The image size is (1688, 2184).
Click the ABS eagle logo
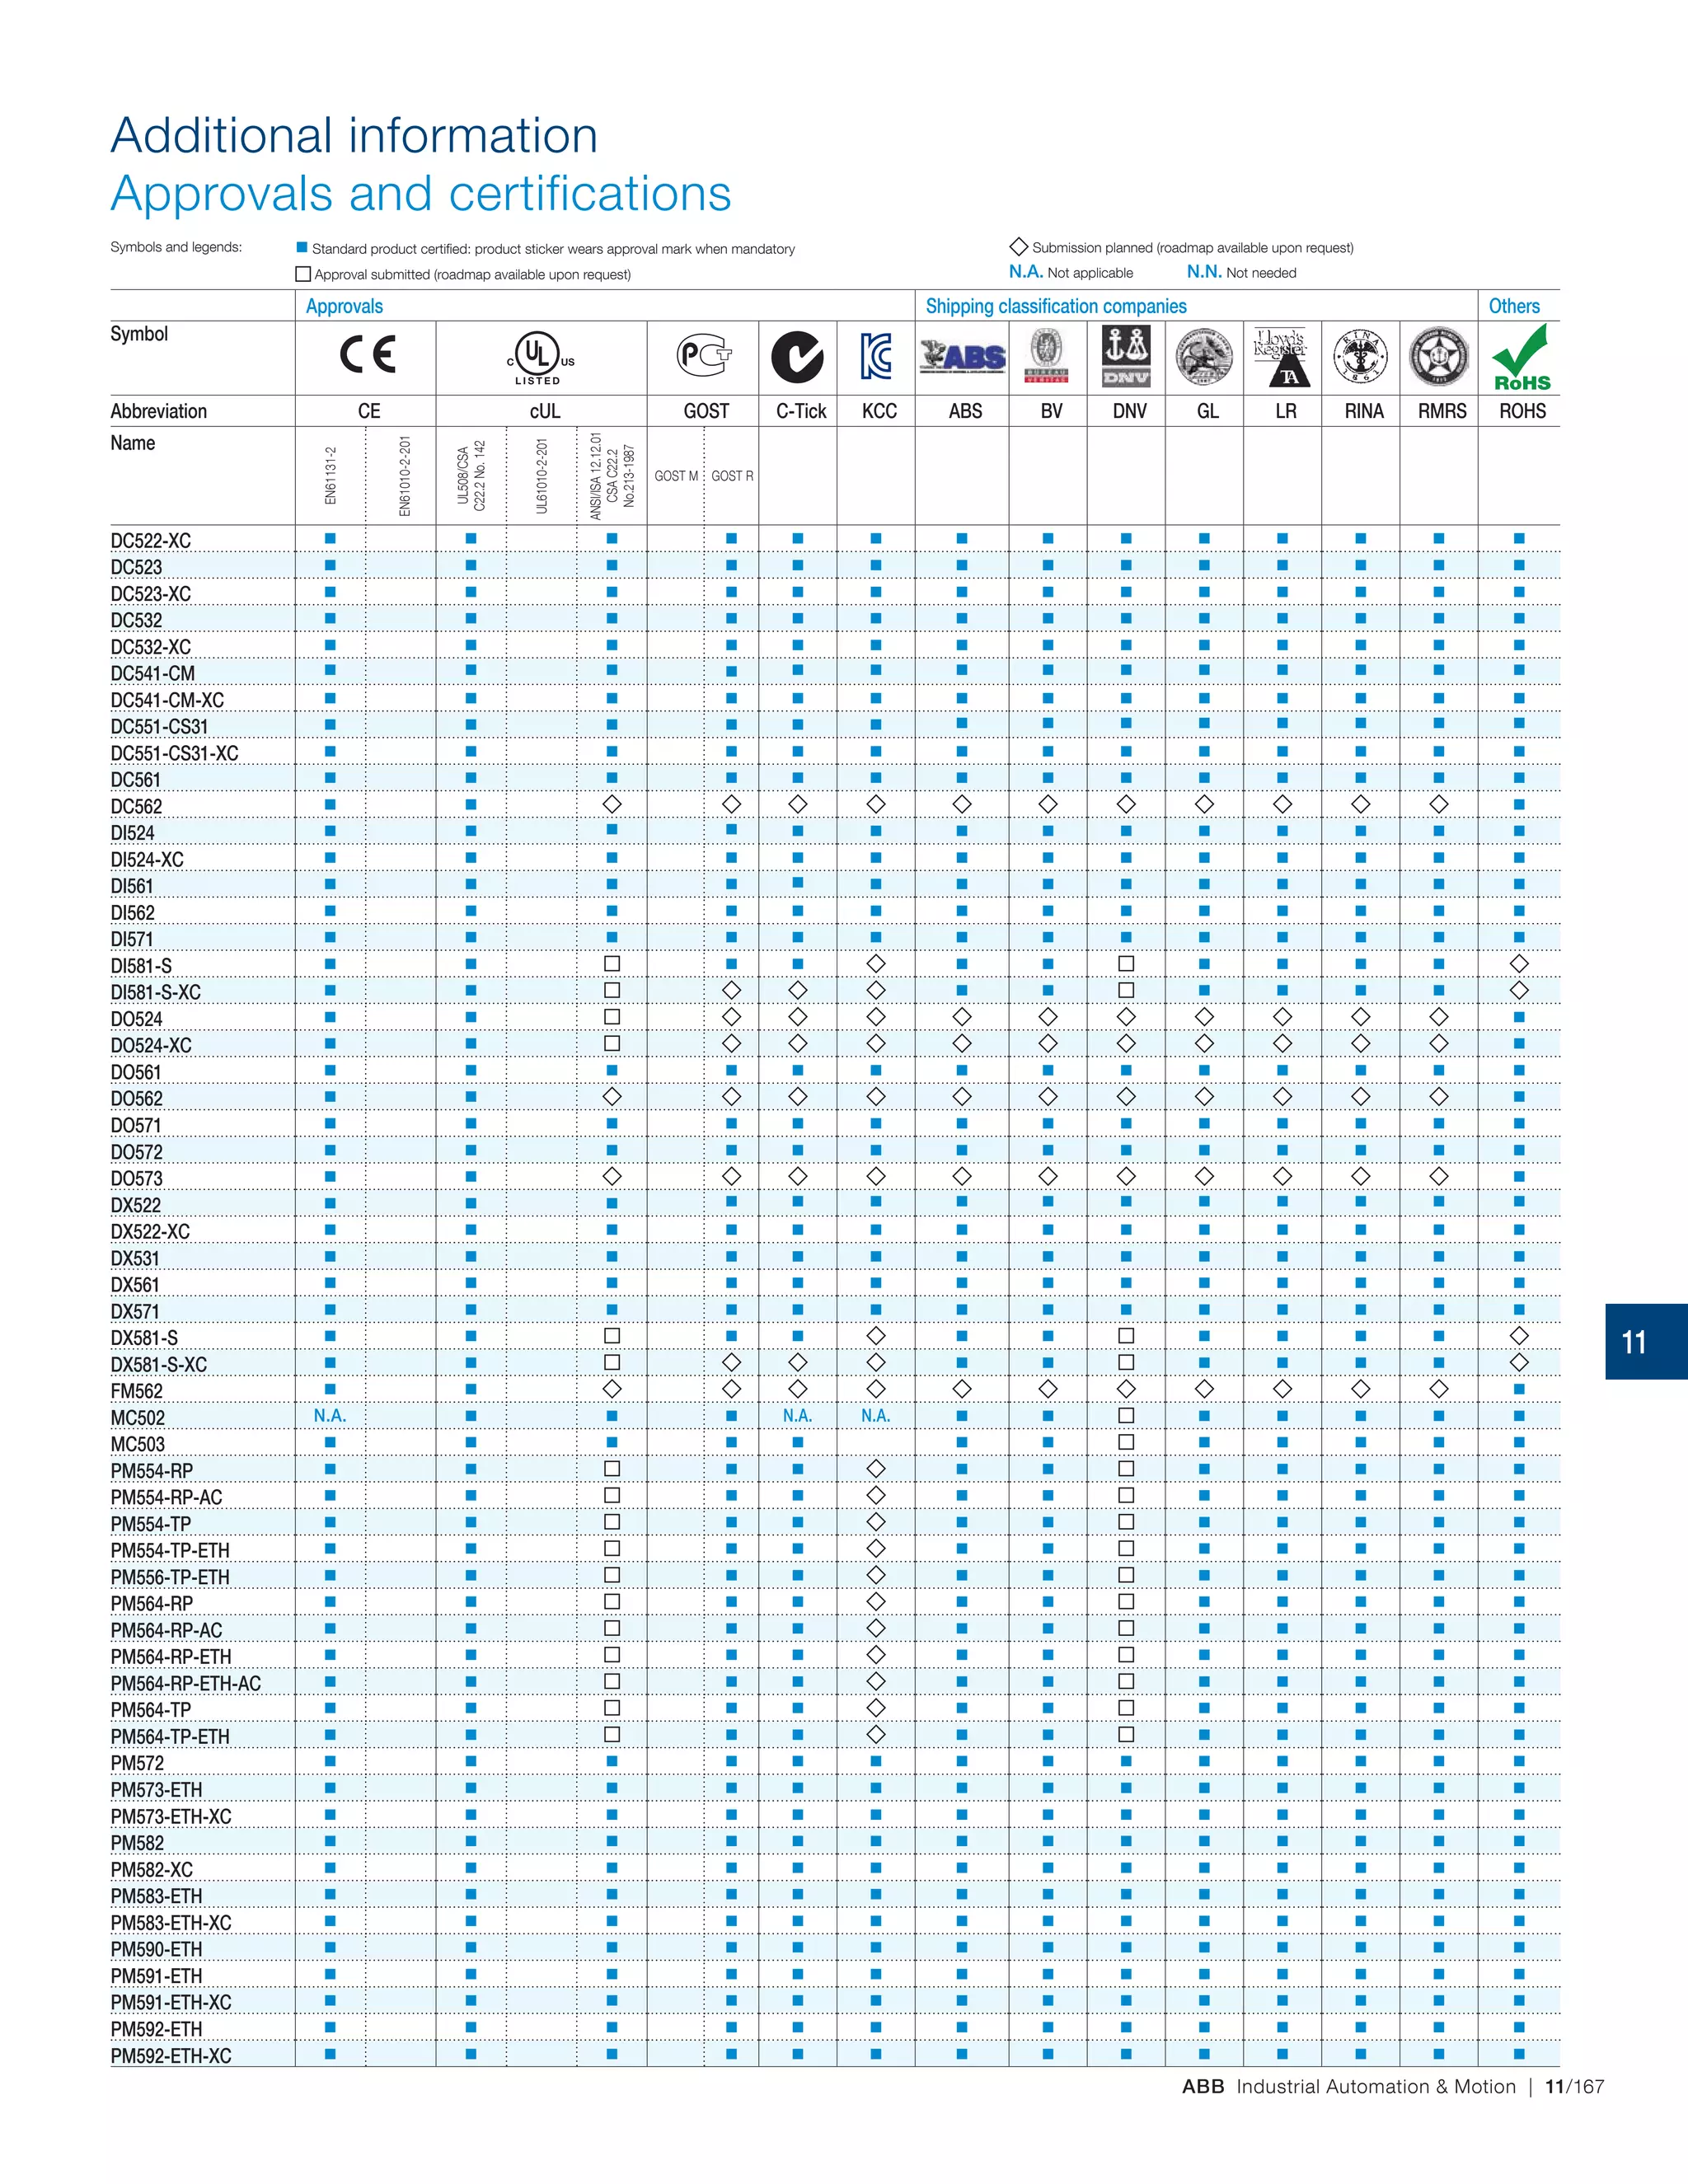(x=963, y=357)
